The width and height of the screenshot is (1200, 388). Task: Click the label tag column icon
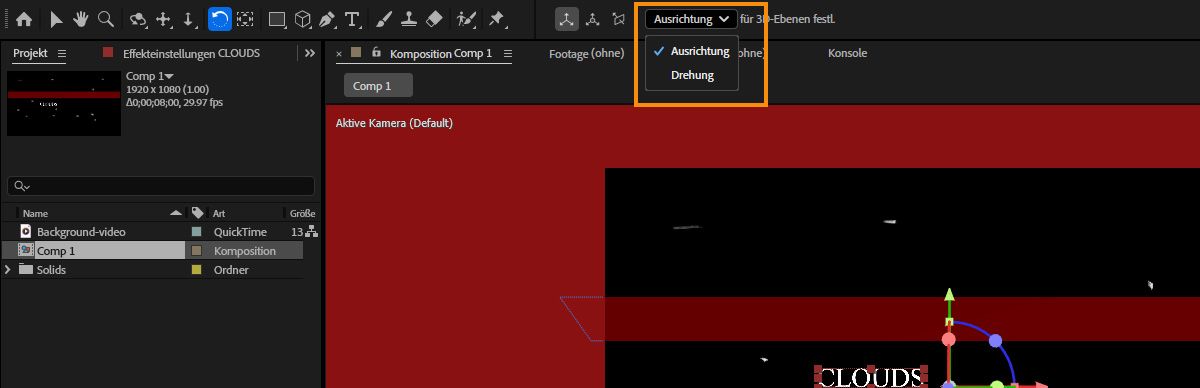point(197,213)
